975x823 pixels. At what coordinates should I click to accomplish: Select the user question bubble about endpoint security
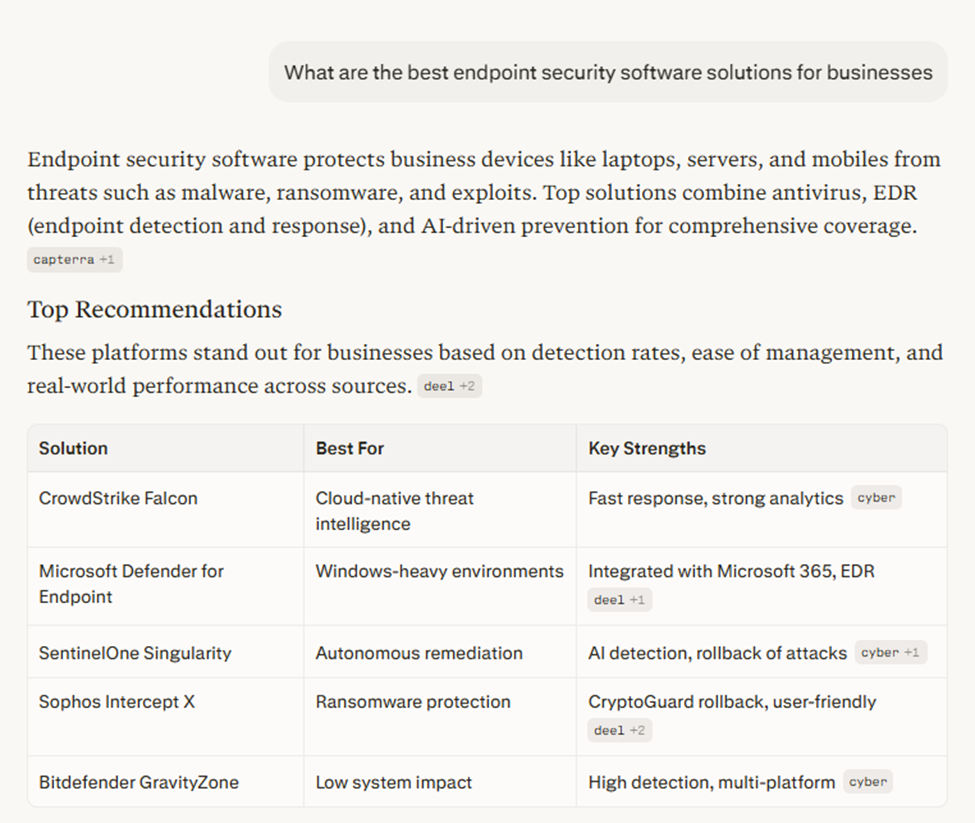(x=607, y=71)
